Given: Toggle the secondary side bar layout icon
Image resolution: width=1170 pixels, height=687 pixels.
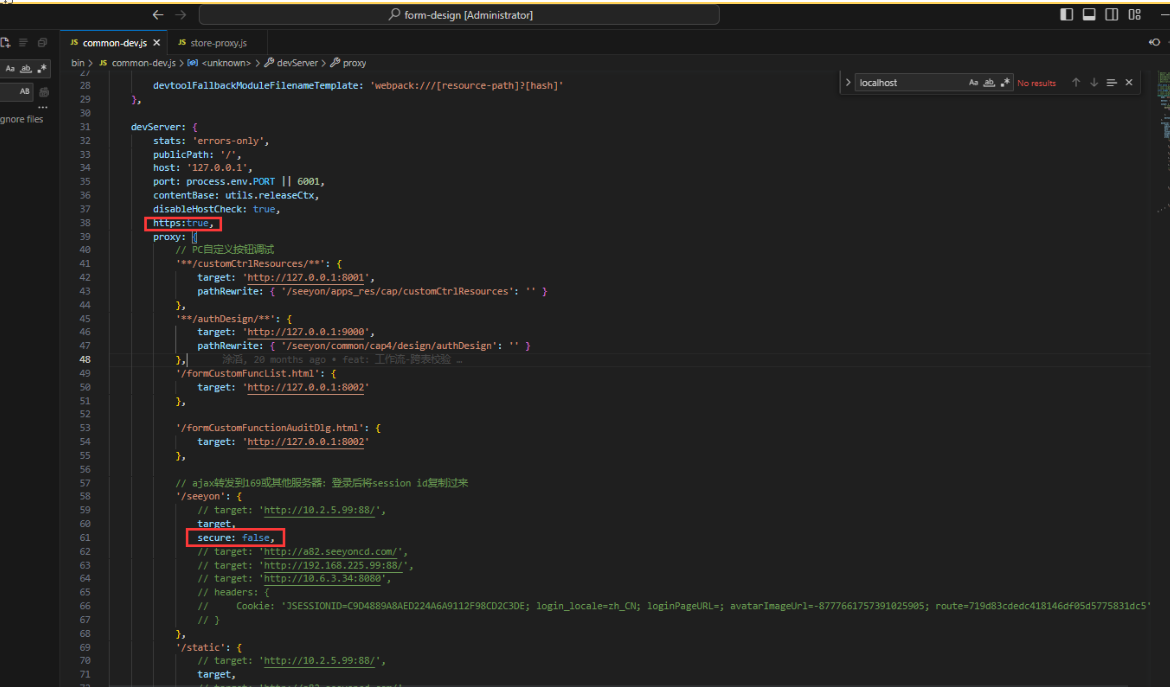Looking at the screenshot, I should click(x=1112, y=14).
